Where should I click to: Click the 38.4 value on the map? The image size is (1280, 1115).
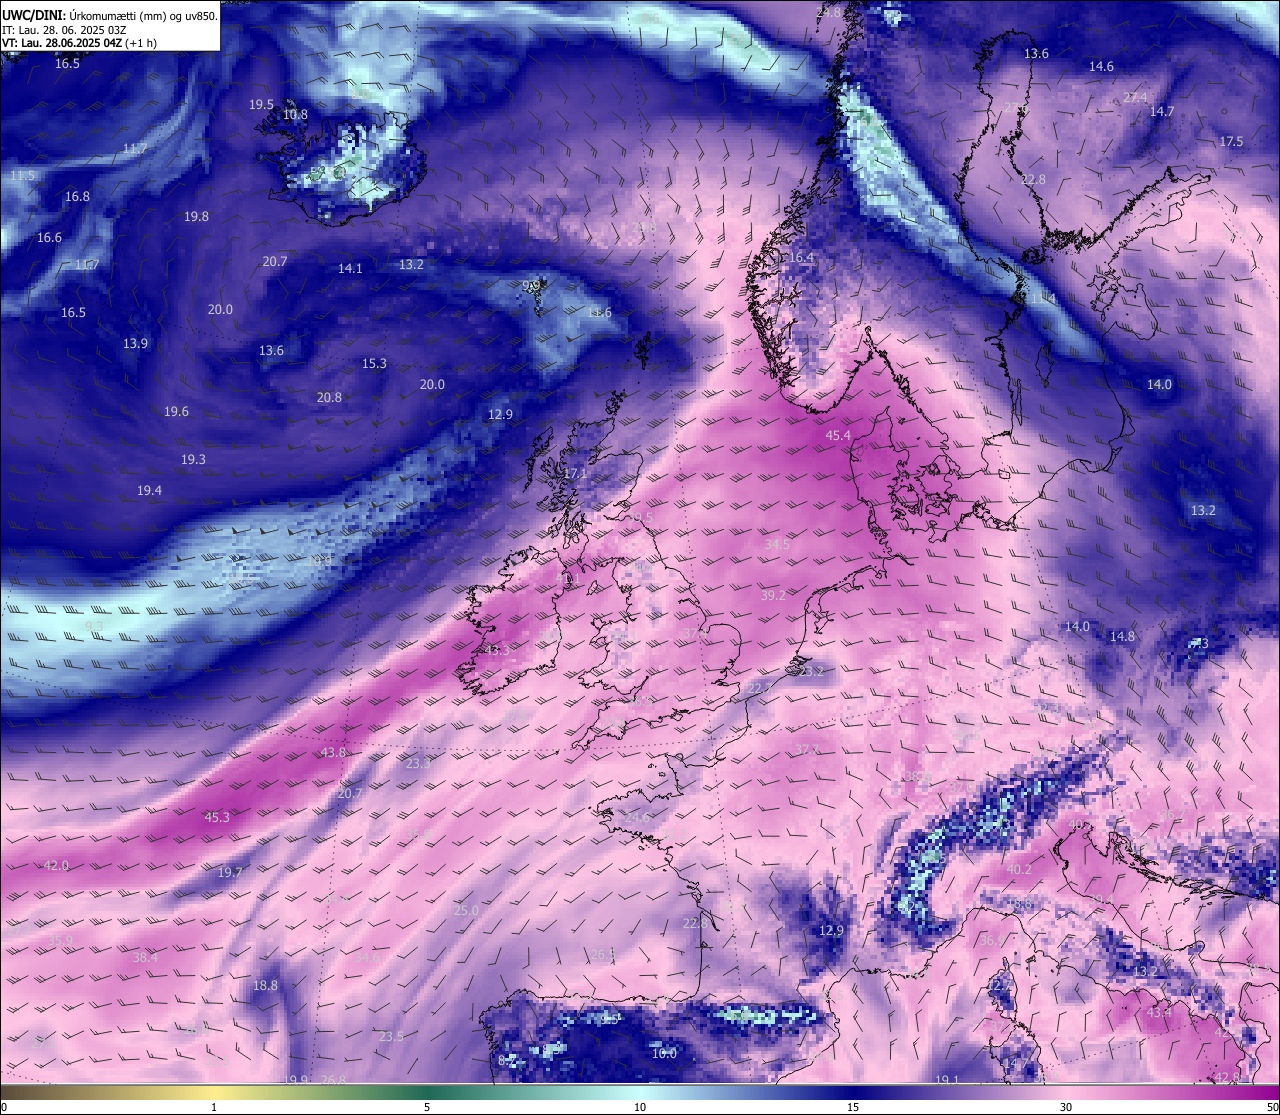click(x=145, y=958)
